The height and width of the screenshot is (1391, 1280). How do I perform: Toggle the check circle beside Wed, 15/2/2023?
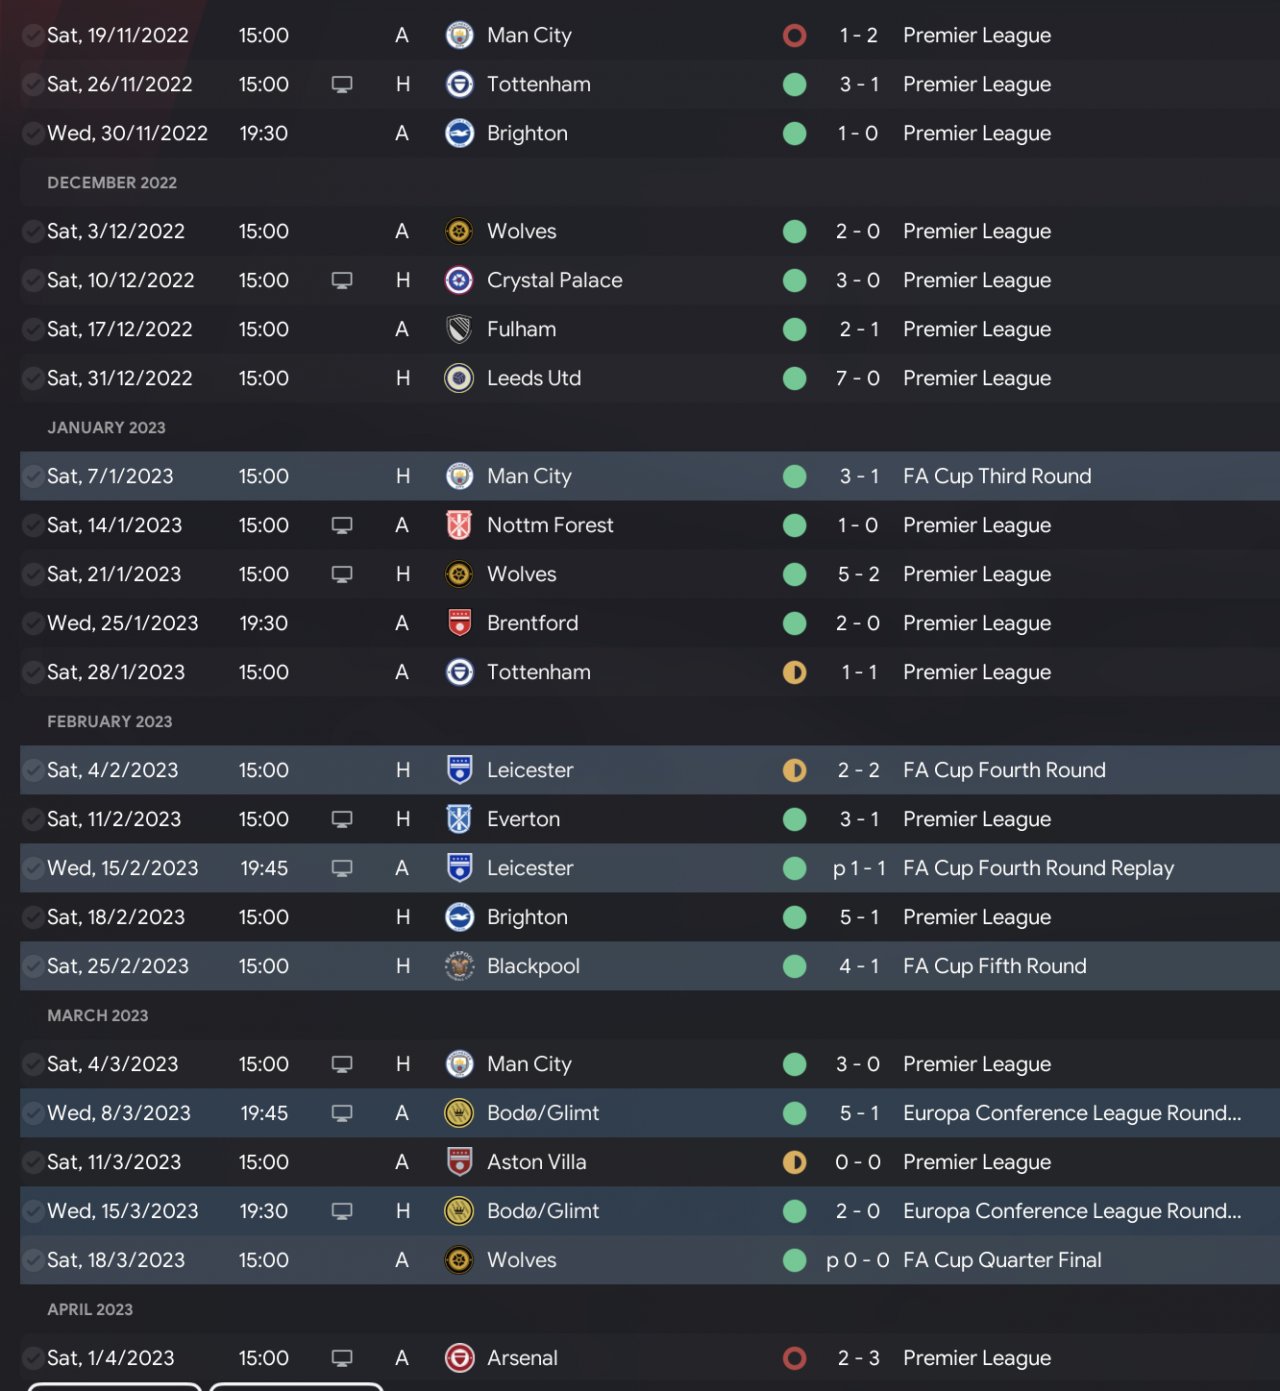coord(32,868)
